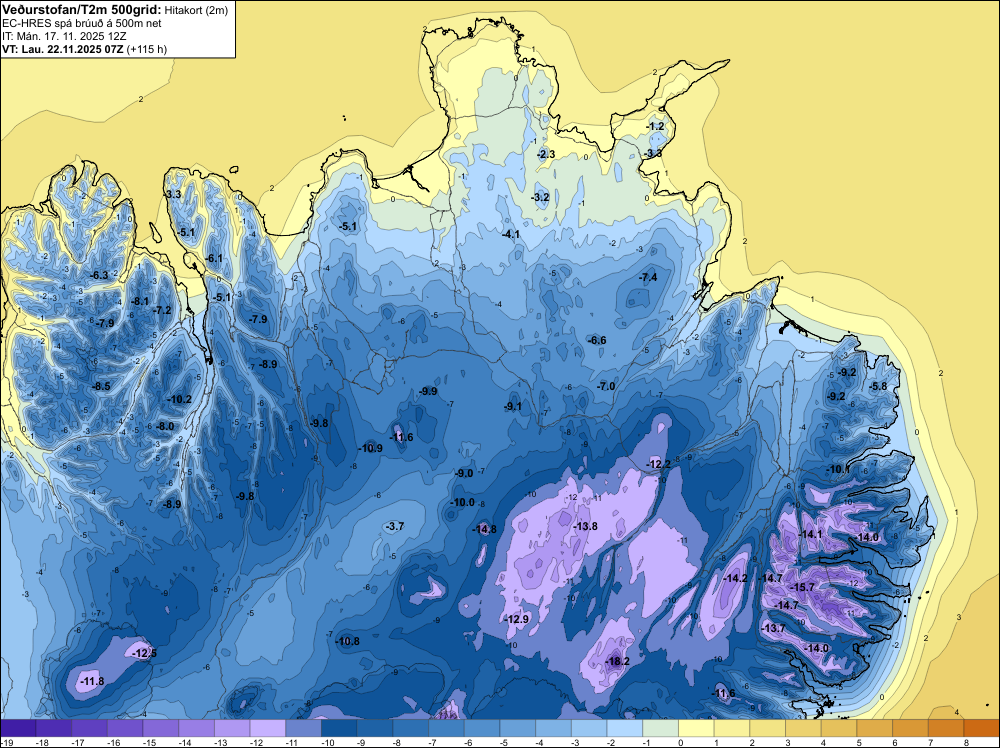Select the -9.1 temperature value
Screen dimensions: 1000x748
(513, 406)
